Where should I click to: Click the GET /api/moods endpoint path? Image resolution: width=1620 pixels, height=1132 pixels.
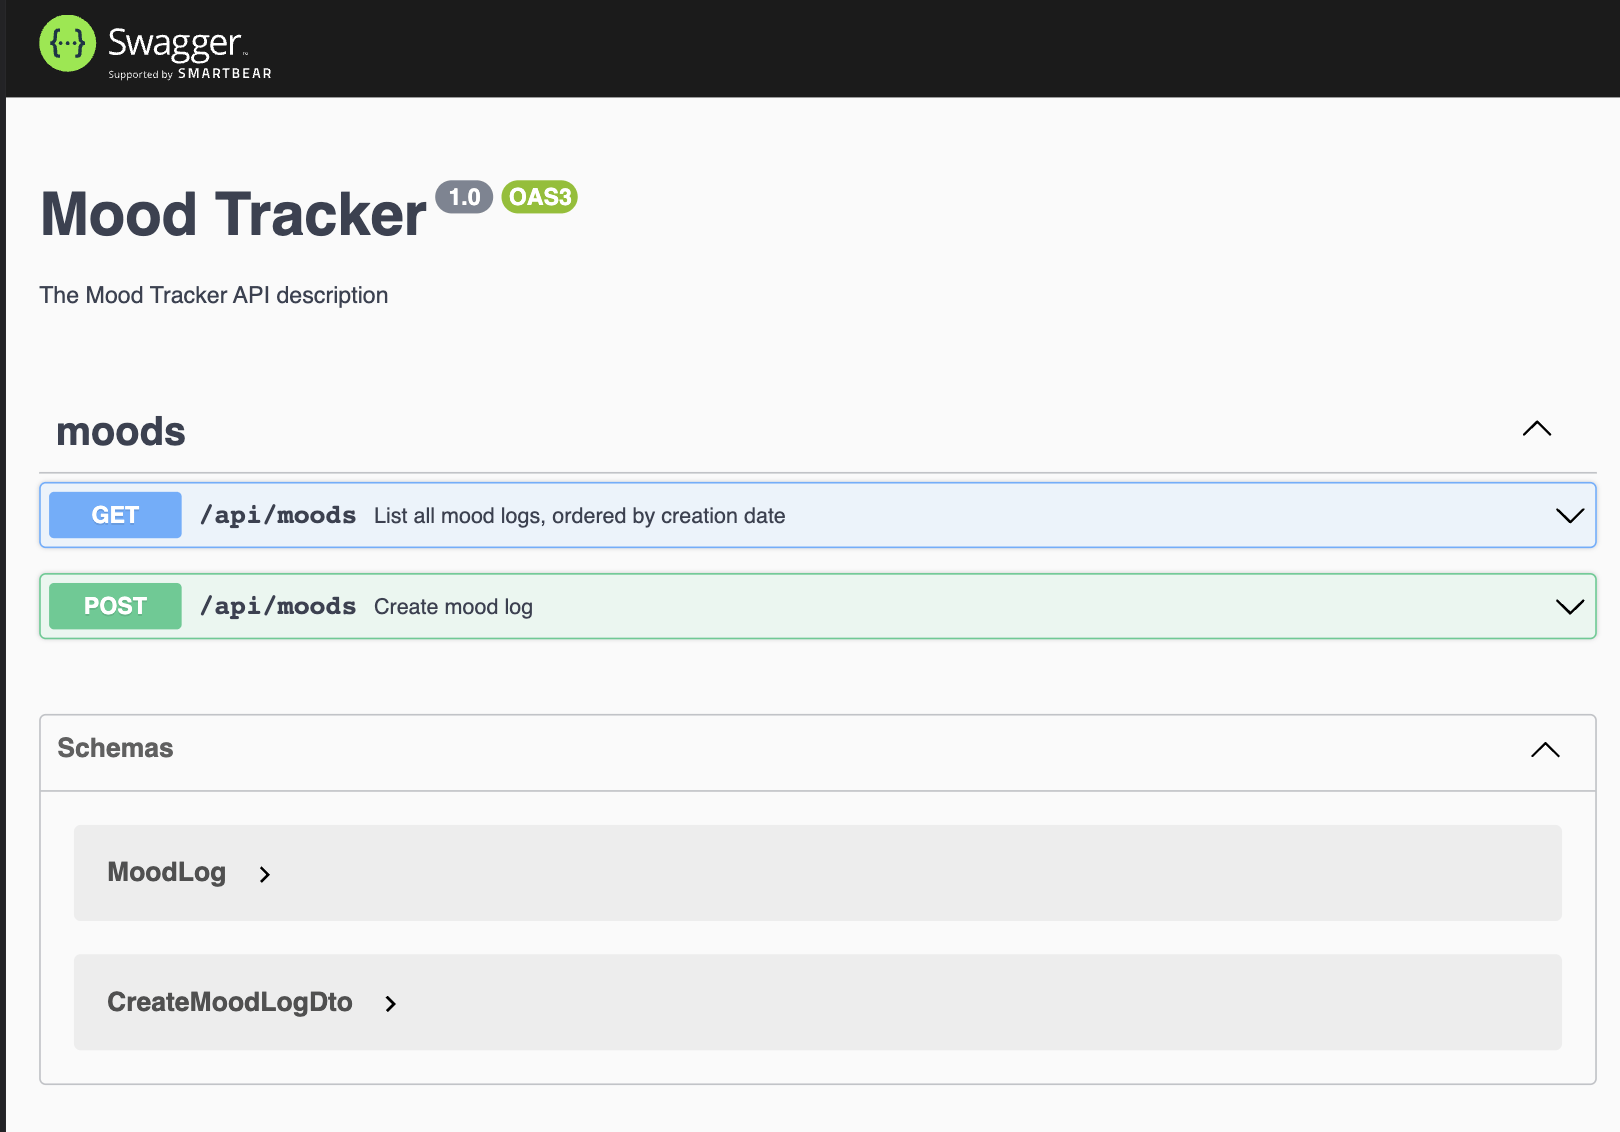point(278,515)
